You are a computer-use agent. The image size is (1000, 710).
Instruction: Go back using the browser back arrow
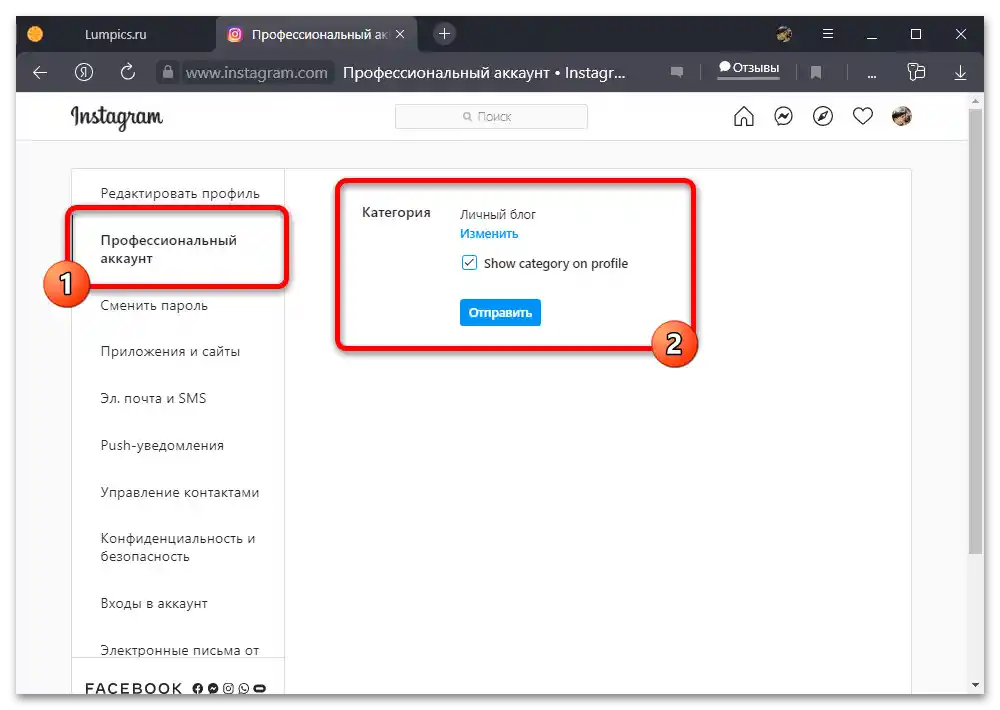click(x=40, y=73)
